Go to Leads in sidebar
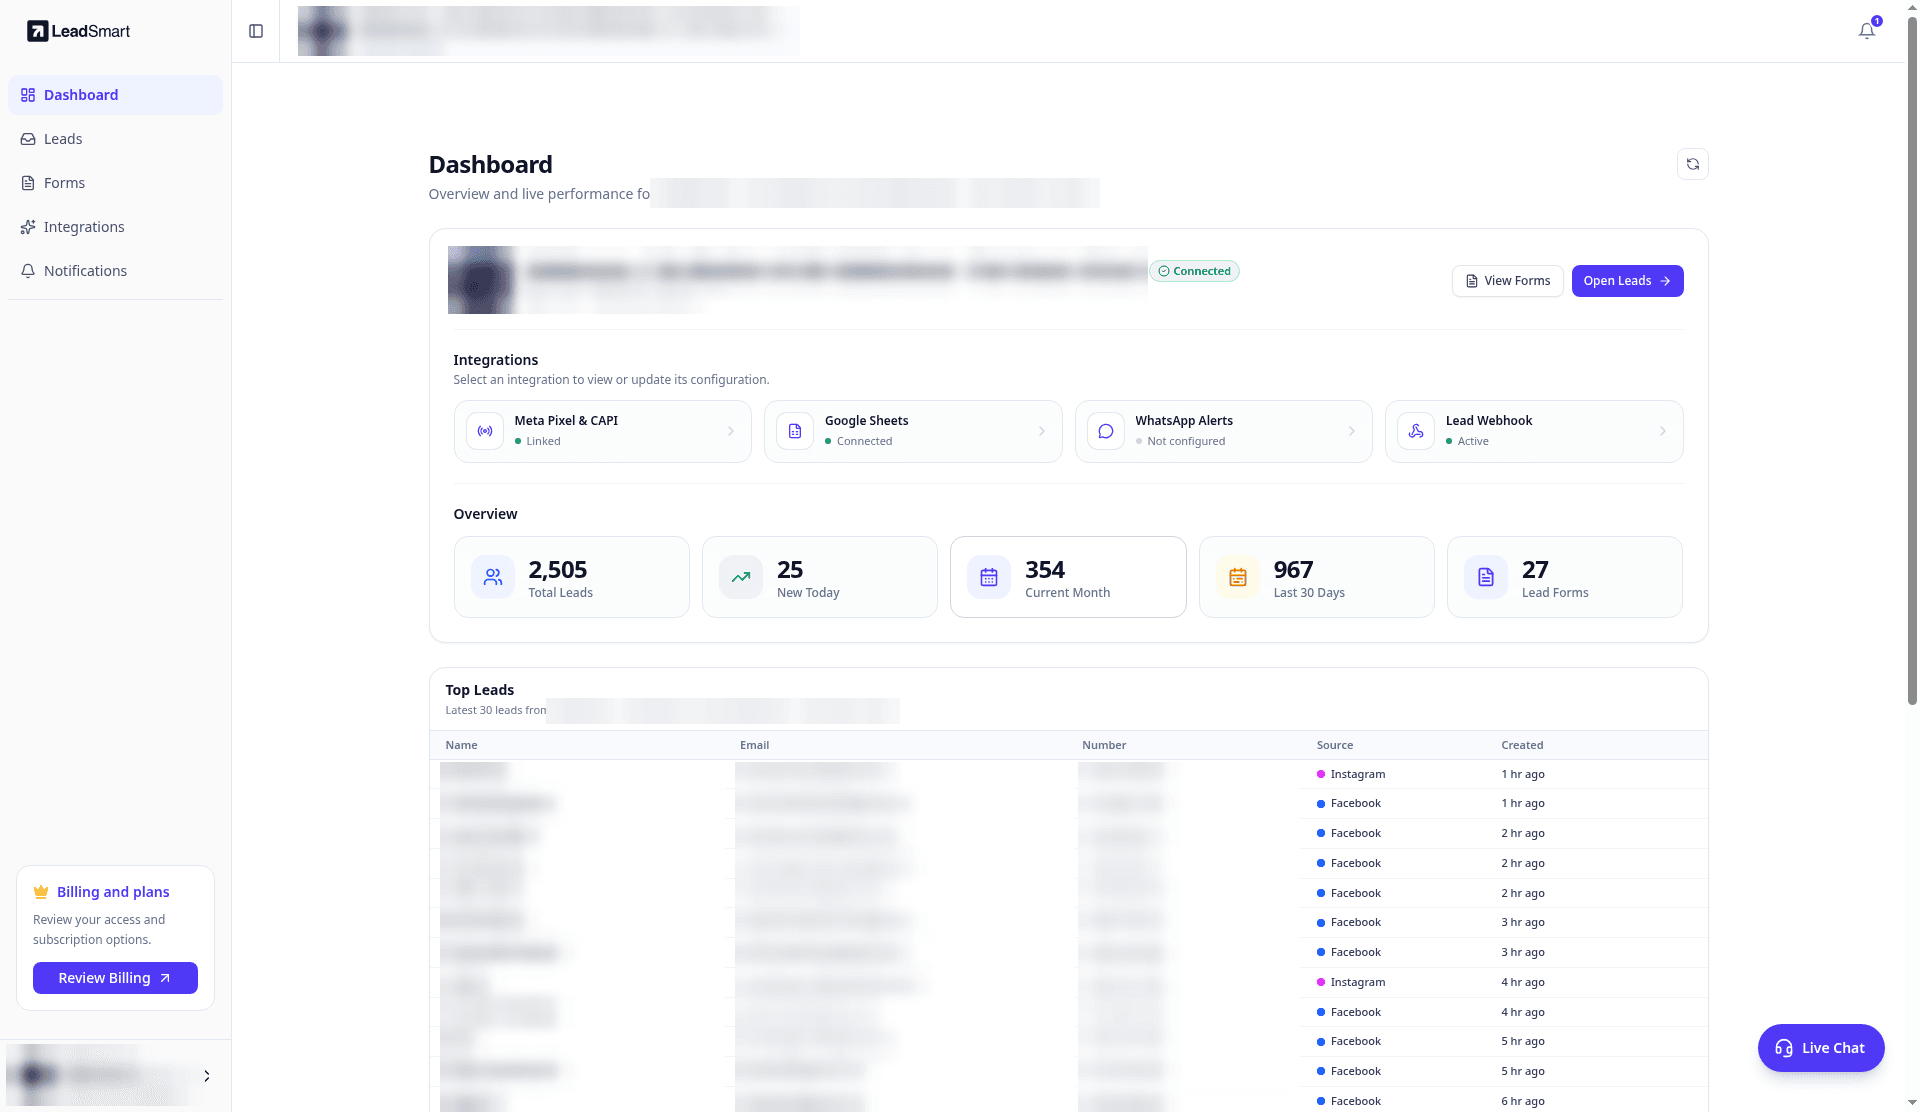Screen dimensions: 1920x1112 pyautogui.click(x=115, y=139)
